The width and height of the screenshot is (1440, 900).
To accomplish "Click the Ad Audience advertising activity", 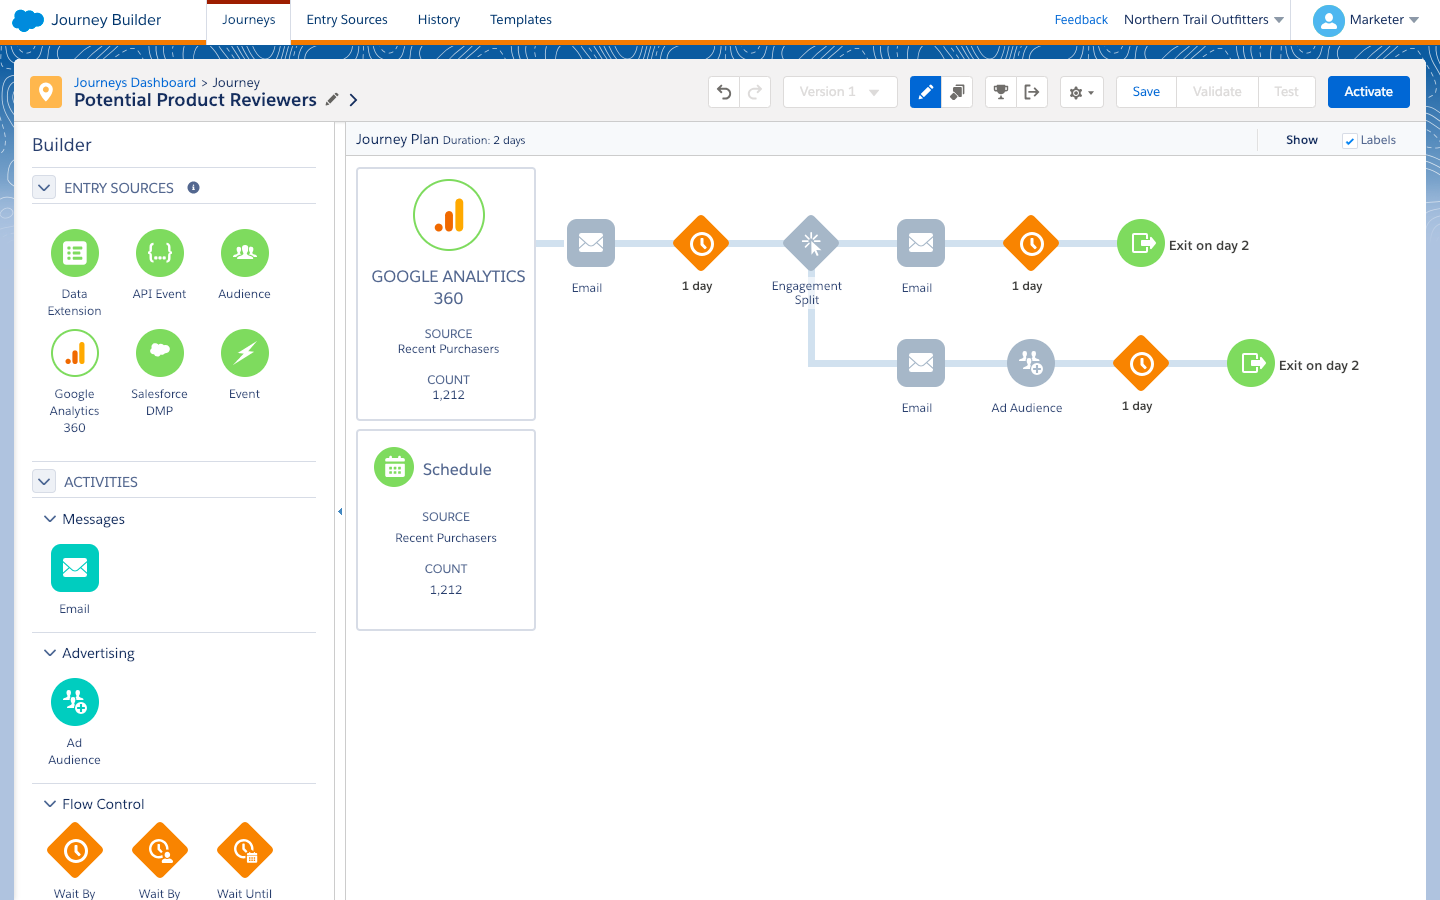I will pyautogui.click(x=74, y=701).
